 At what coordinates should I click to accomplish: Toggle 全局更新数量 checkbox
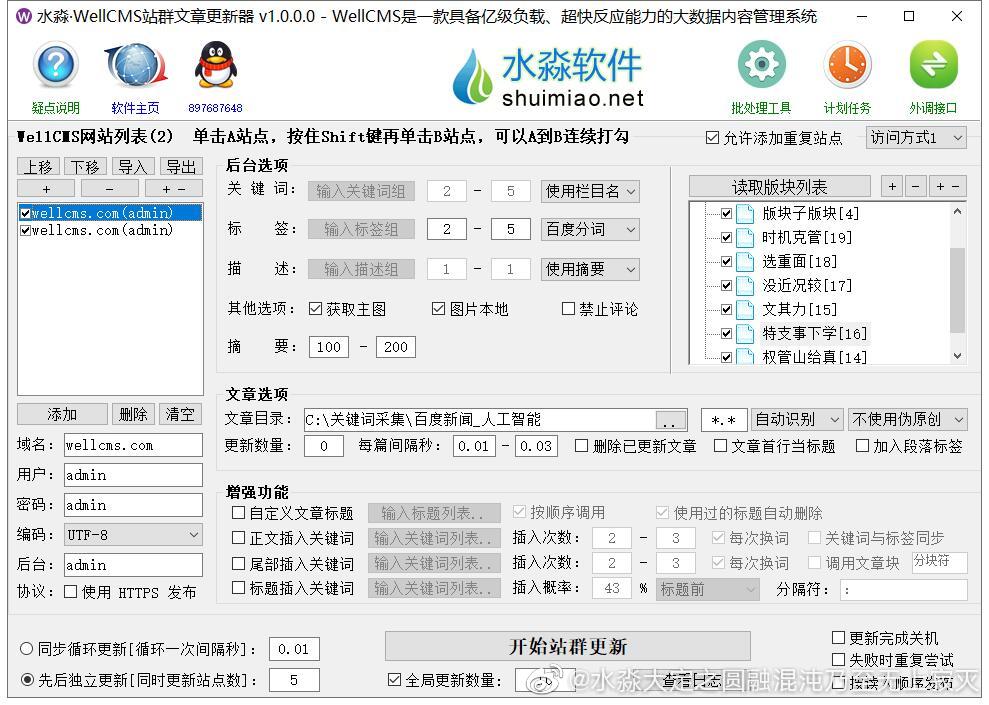click(394, 680)
